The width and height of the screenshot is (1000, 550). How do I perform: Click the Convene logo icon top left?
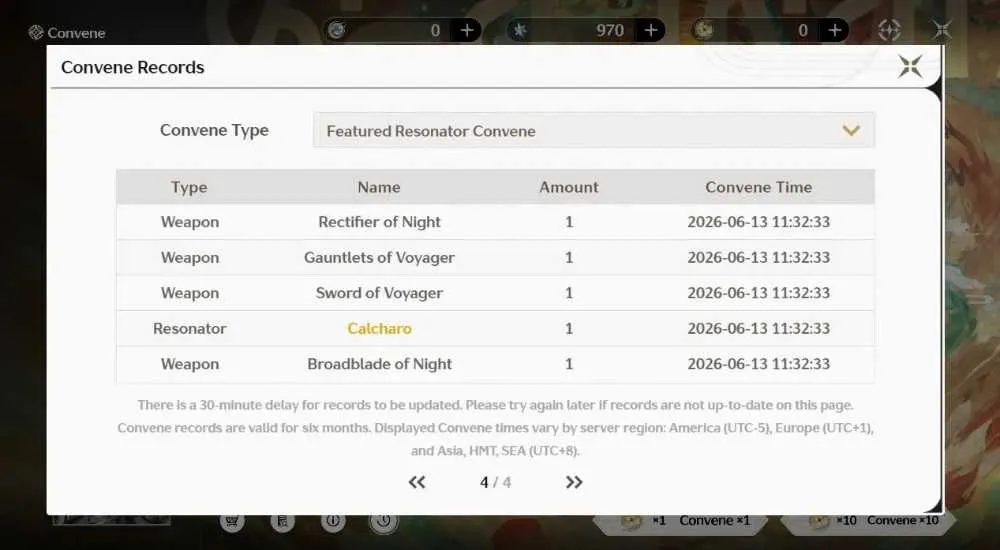pyautogui.click(x=36, y=33)
